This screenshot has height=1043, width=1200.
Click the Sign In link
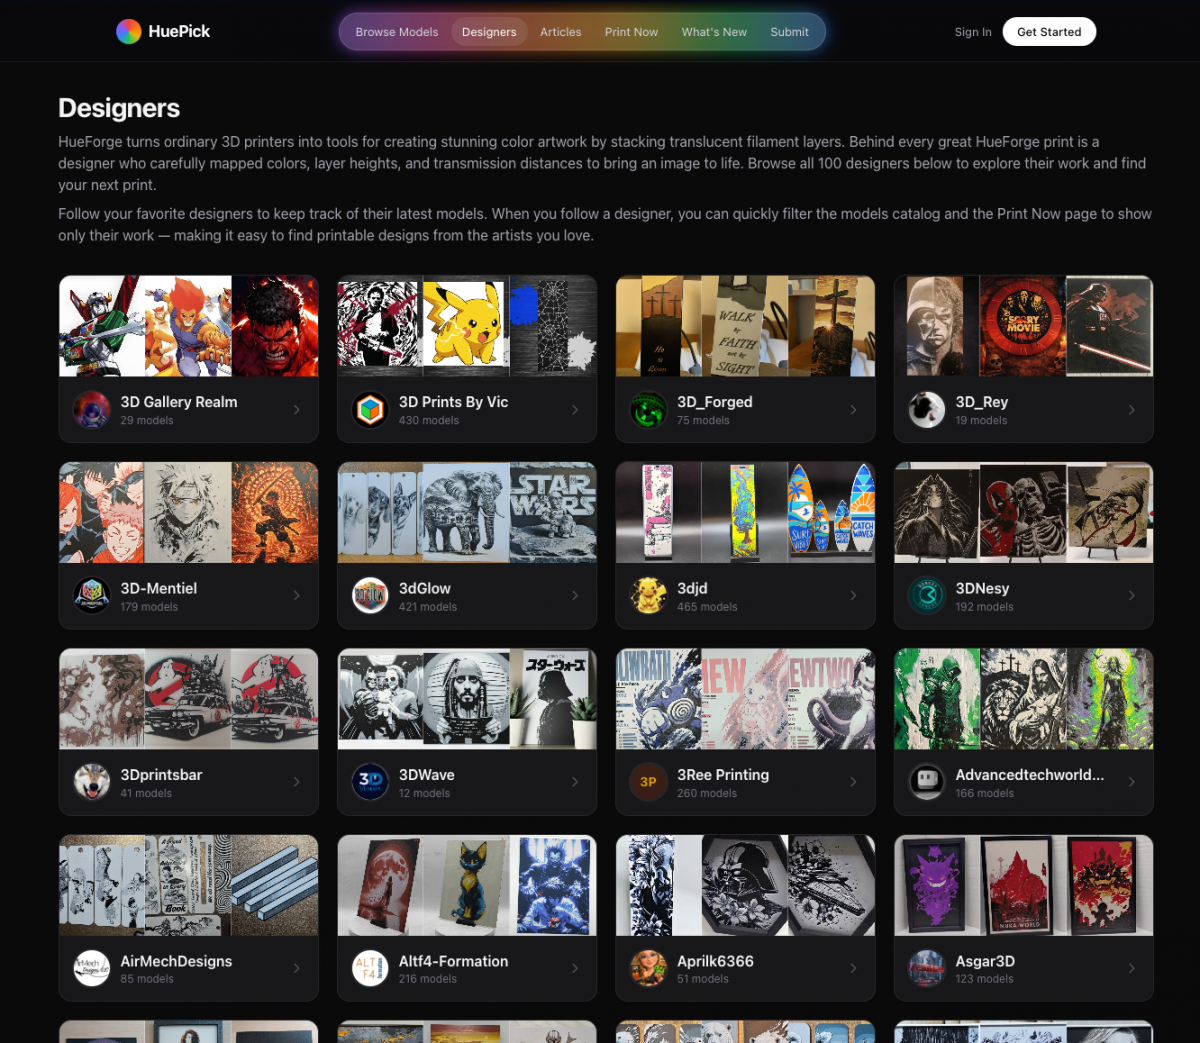(973, 32)
